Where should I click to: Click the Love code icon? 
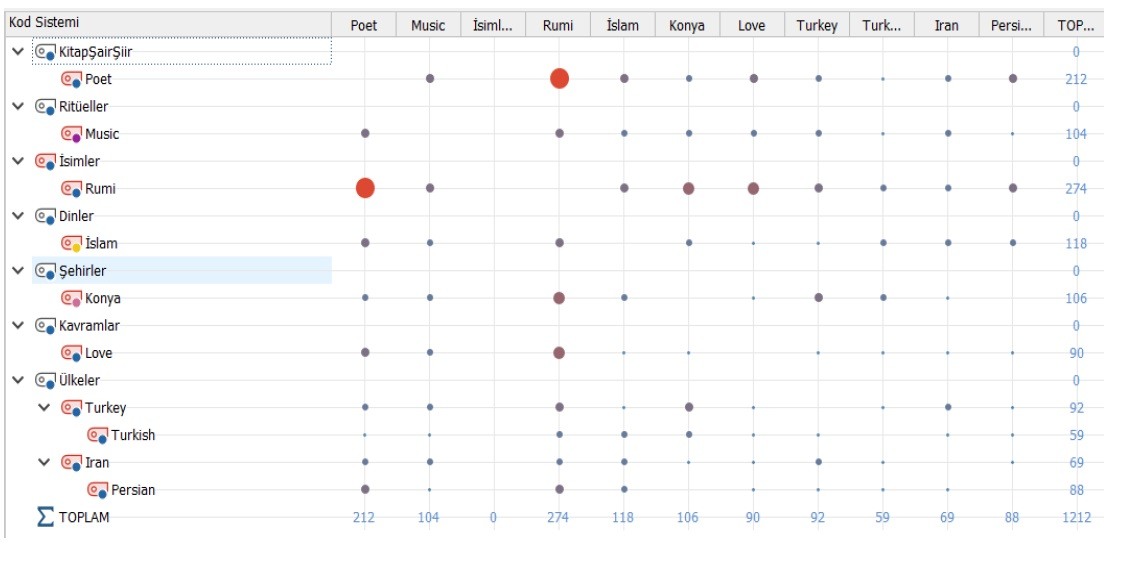(x=71, y=353)
